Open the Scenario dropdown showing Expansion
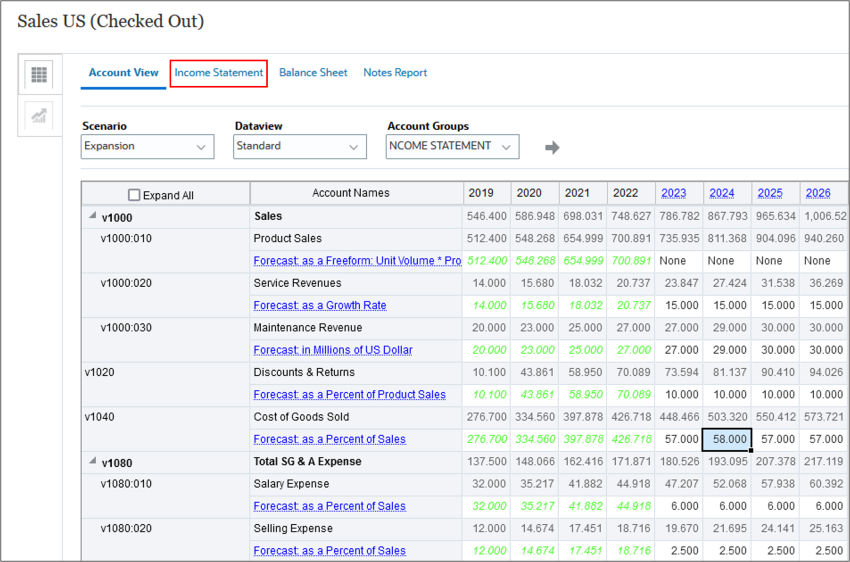The image size is (850, 562). click(147, 146)
